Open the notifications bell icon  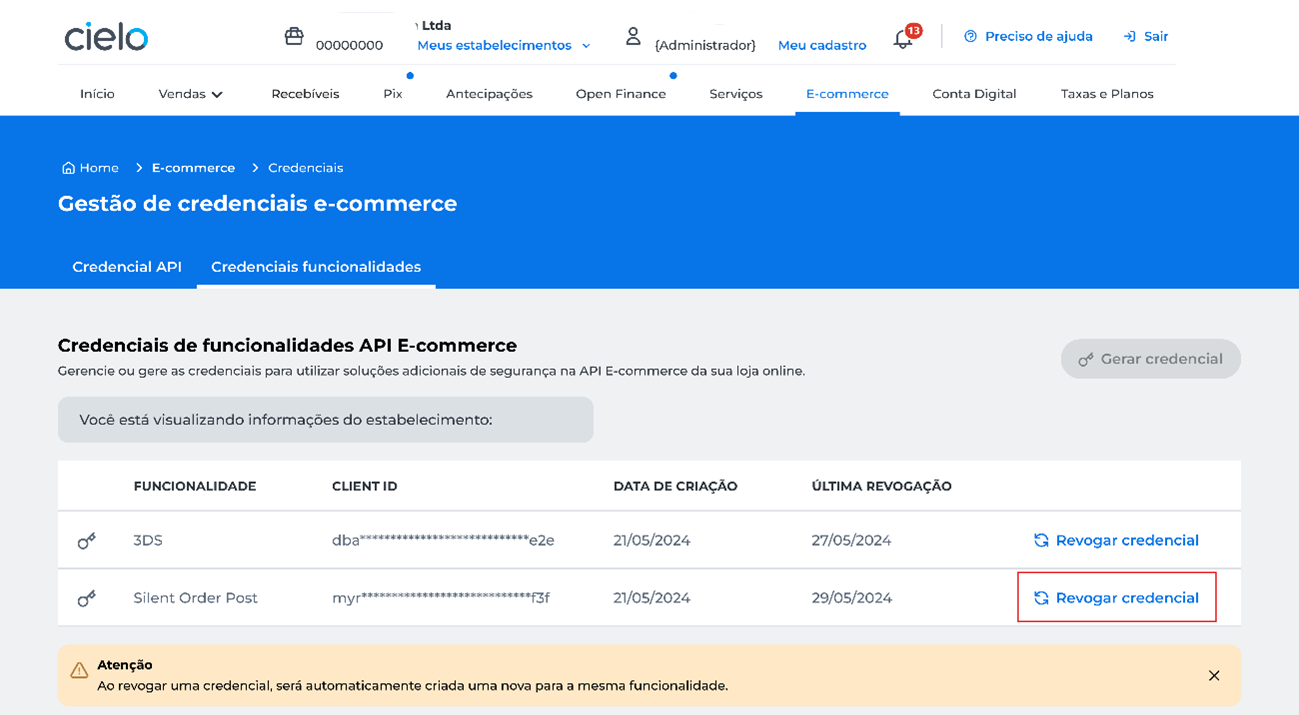tap(902, 39)
